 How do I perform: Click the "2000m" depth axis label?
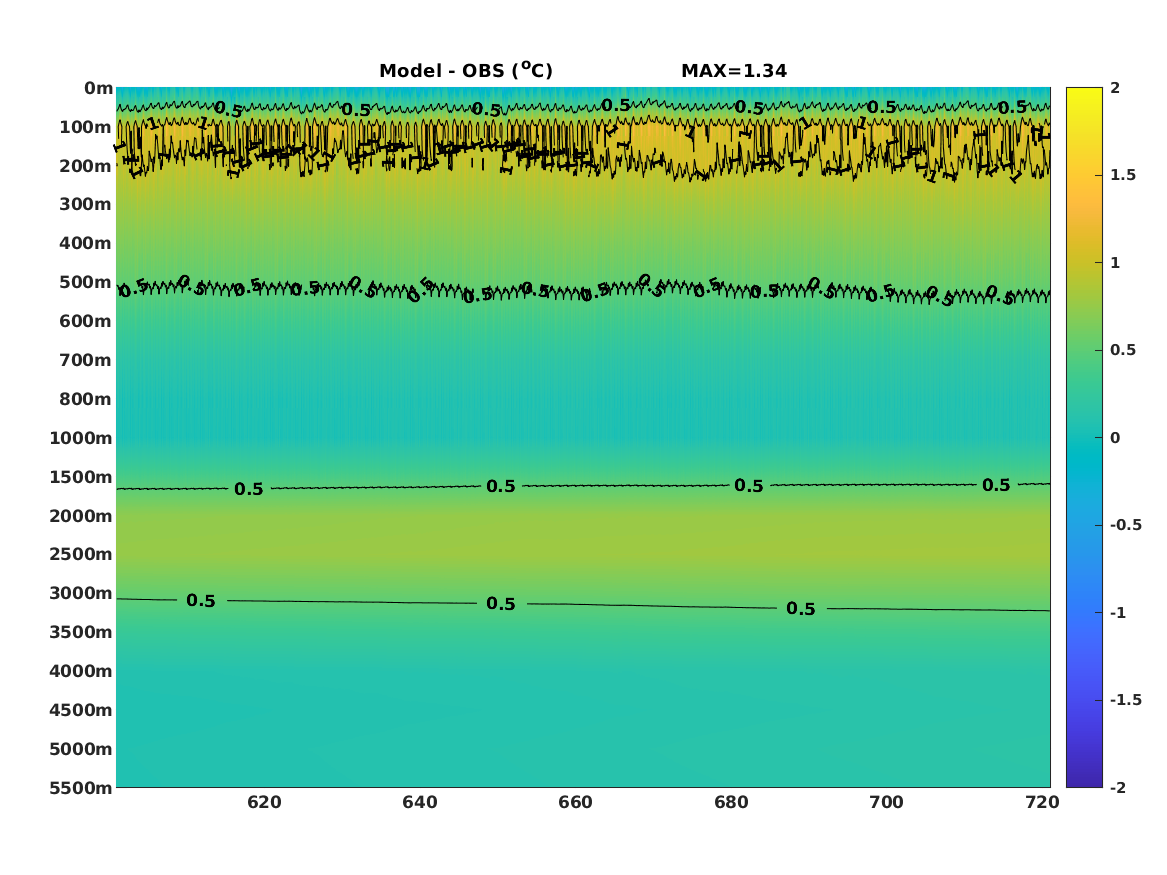point(81,516)
